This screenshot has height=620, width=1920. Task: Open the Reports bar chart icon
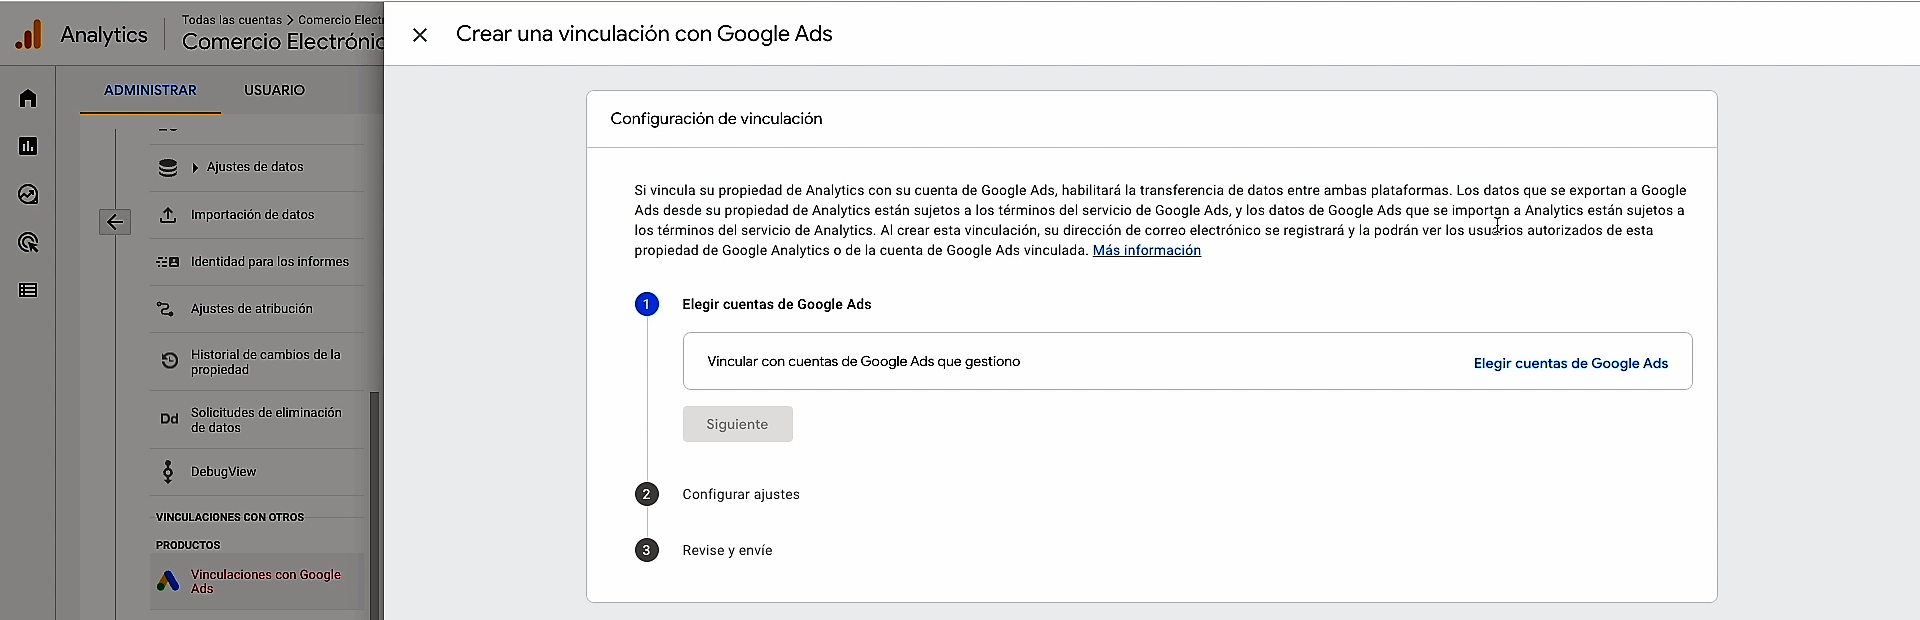tap(28, 146)
